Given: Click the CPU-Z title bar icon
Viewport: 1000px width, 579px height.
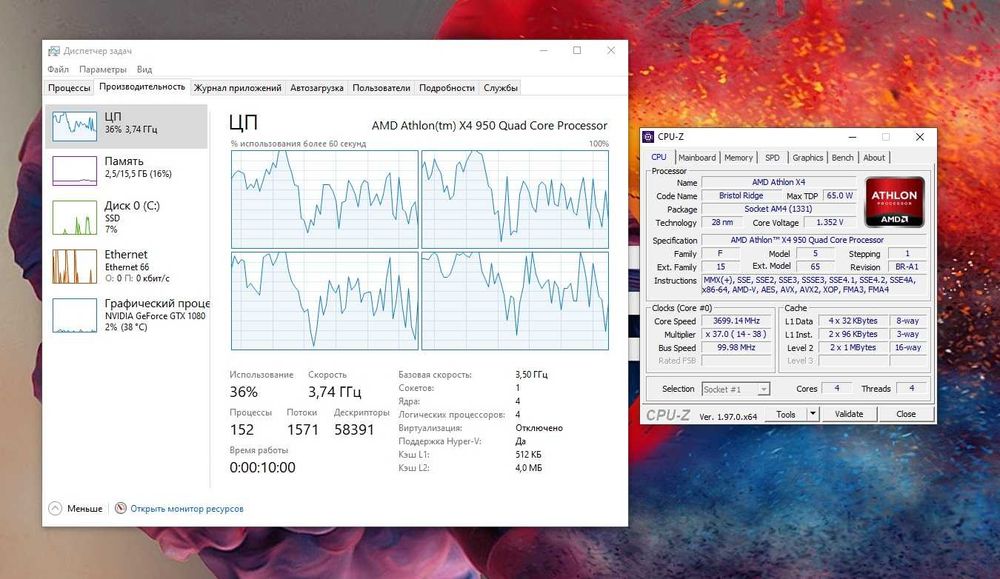Looking at the screenshot, I should coord(649,136).
